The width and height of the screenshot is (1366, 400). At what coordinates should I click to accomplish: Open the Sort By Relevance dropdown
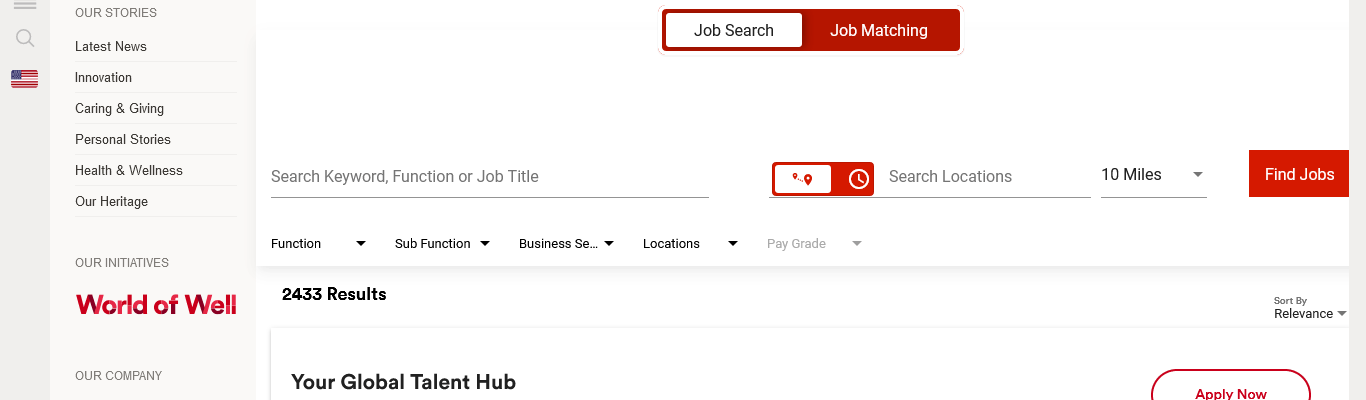coord(1310,313)
